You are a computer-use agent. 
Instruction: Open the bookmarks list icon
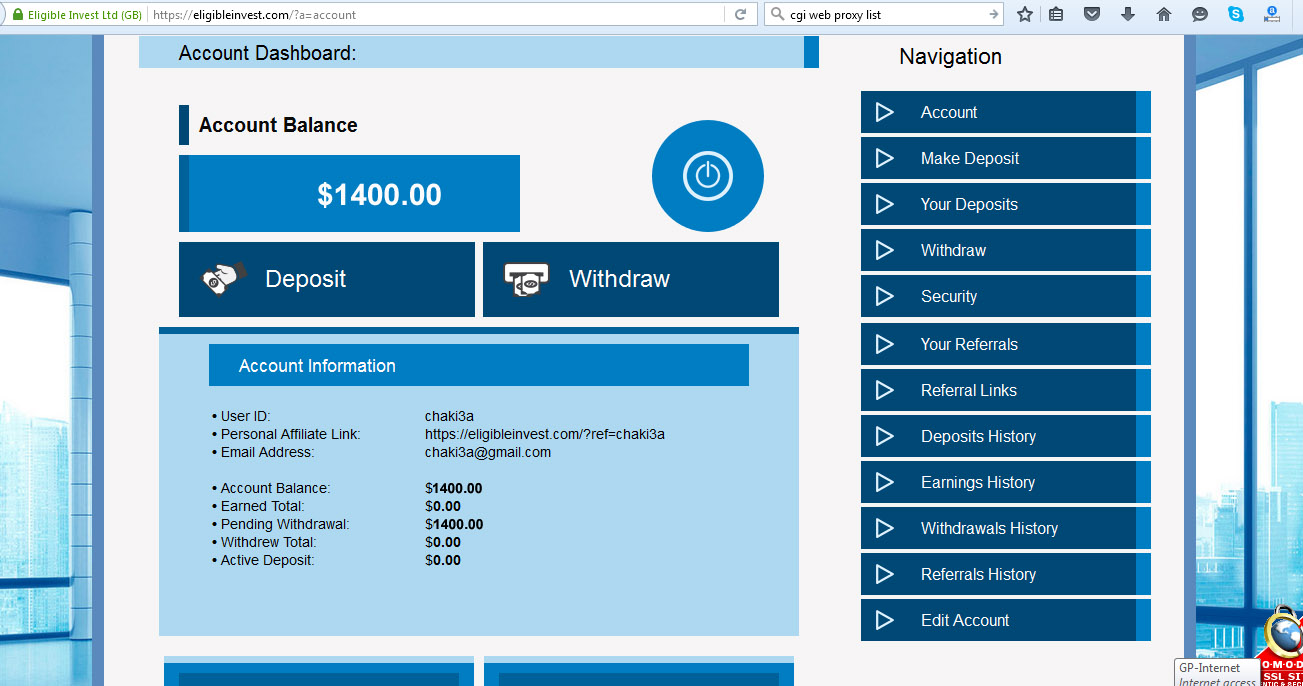(x=1056, y=15)
